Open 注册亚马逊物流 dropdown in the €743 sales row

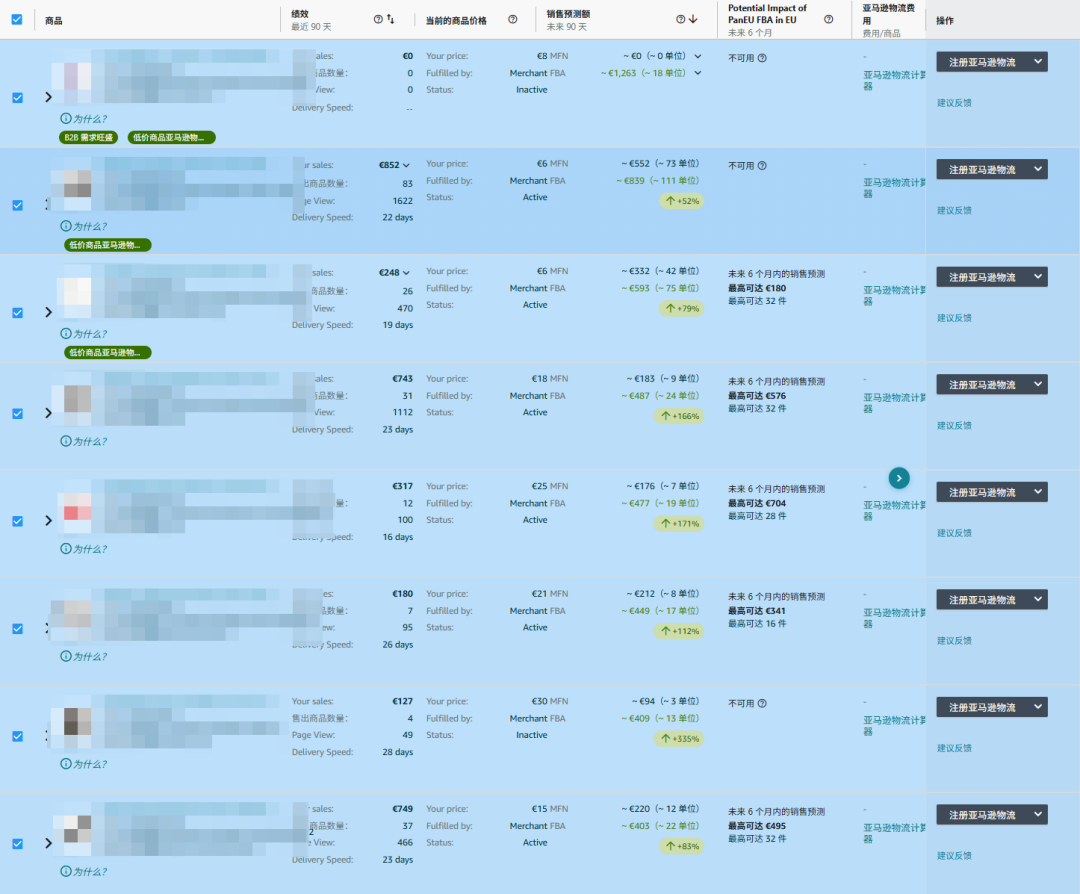click(x=1038, y=384)
